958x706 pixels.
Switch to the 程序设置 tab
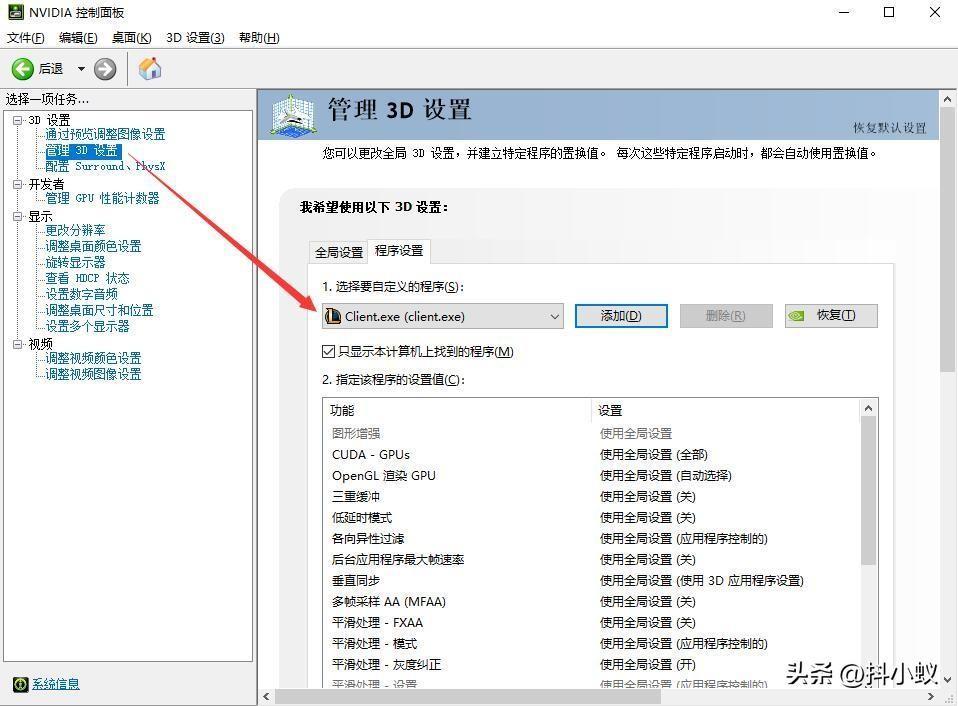399,250
